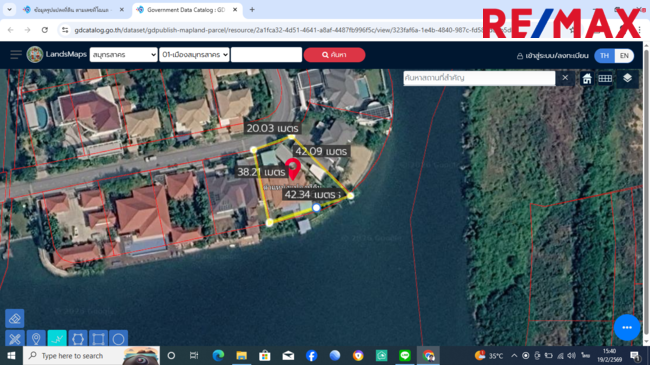Close the first browser tab
This screenshot has height=365, width=650.
[x=121, y=10]
